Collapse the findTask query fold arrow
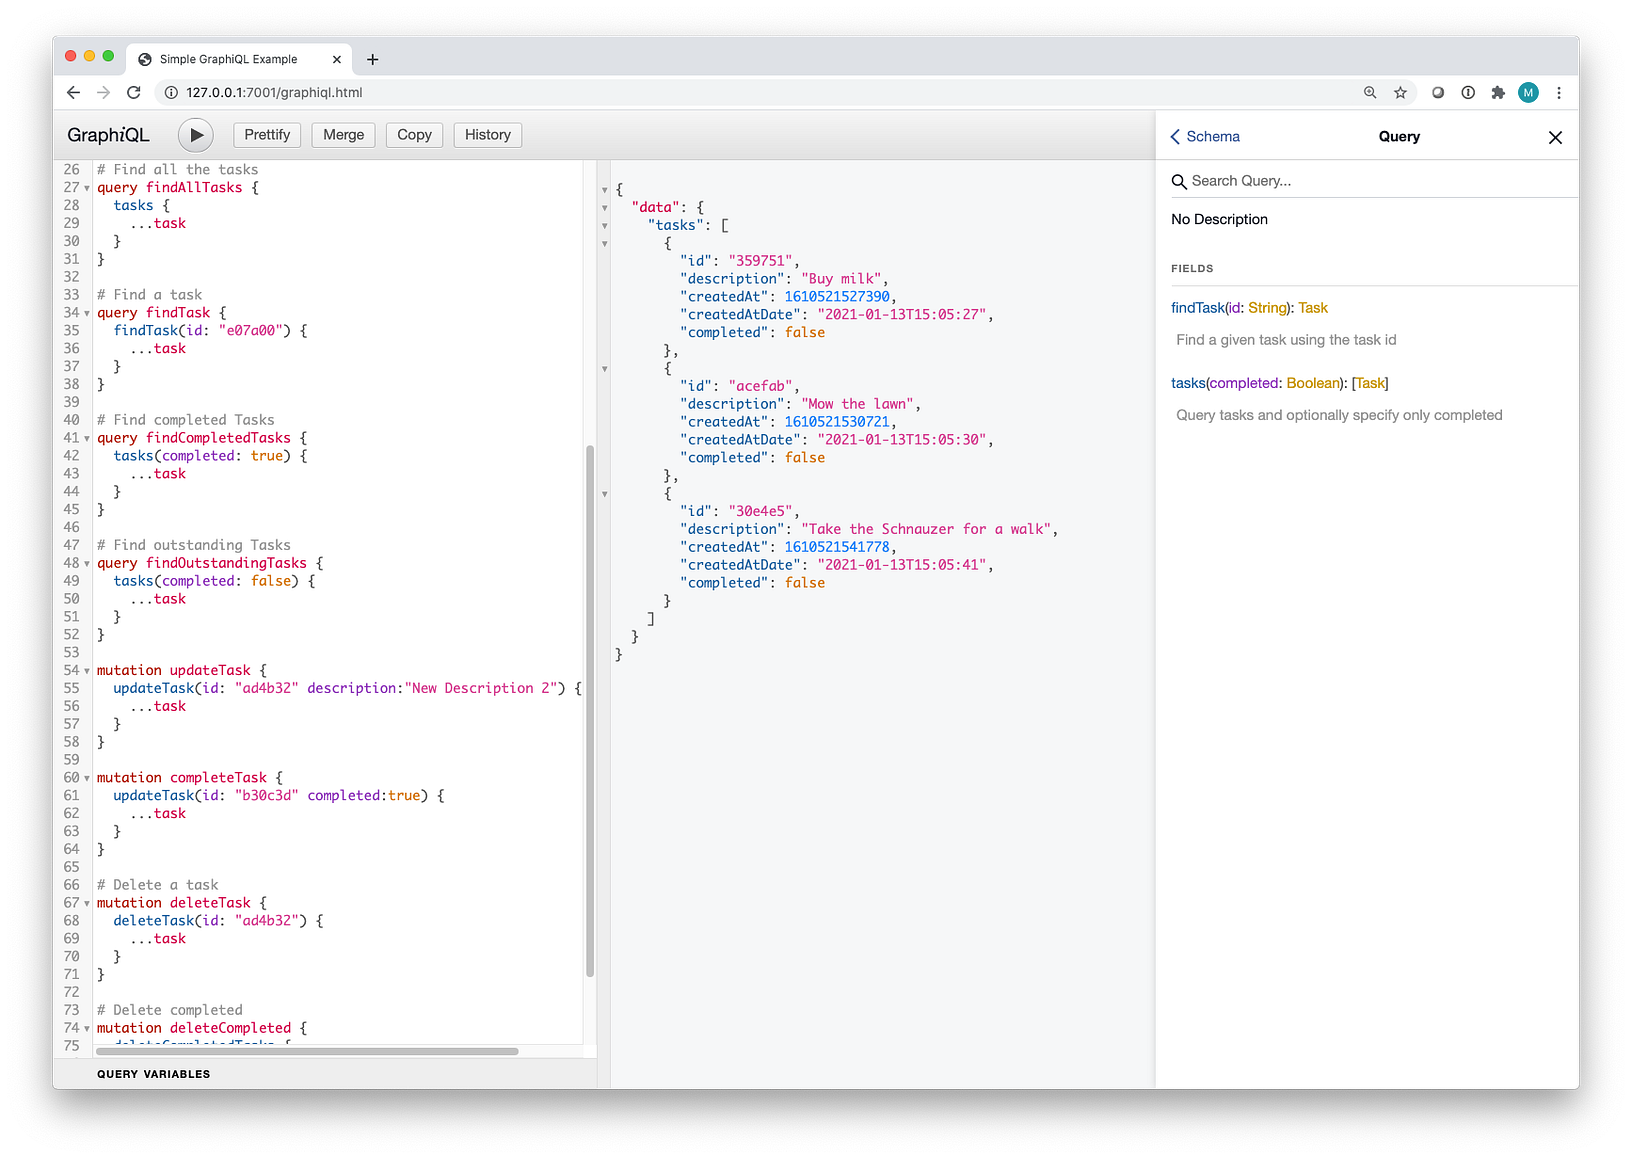 point(87,313)
